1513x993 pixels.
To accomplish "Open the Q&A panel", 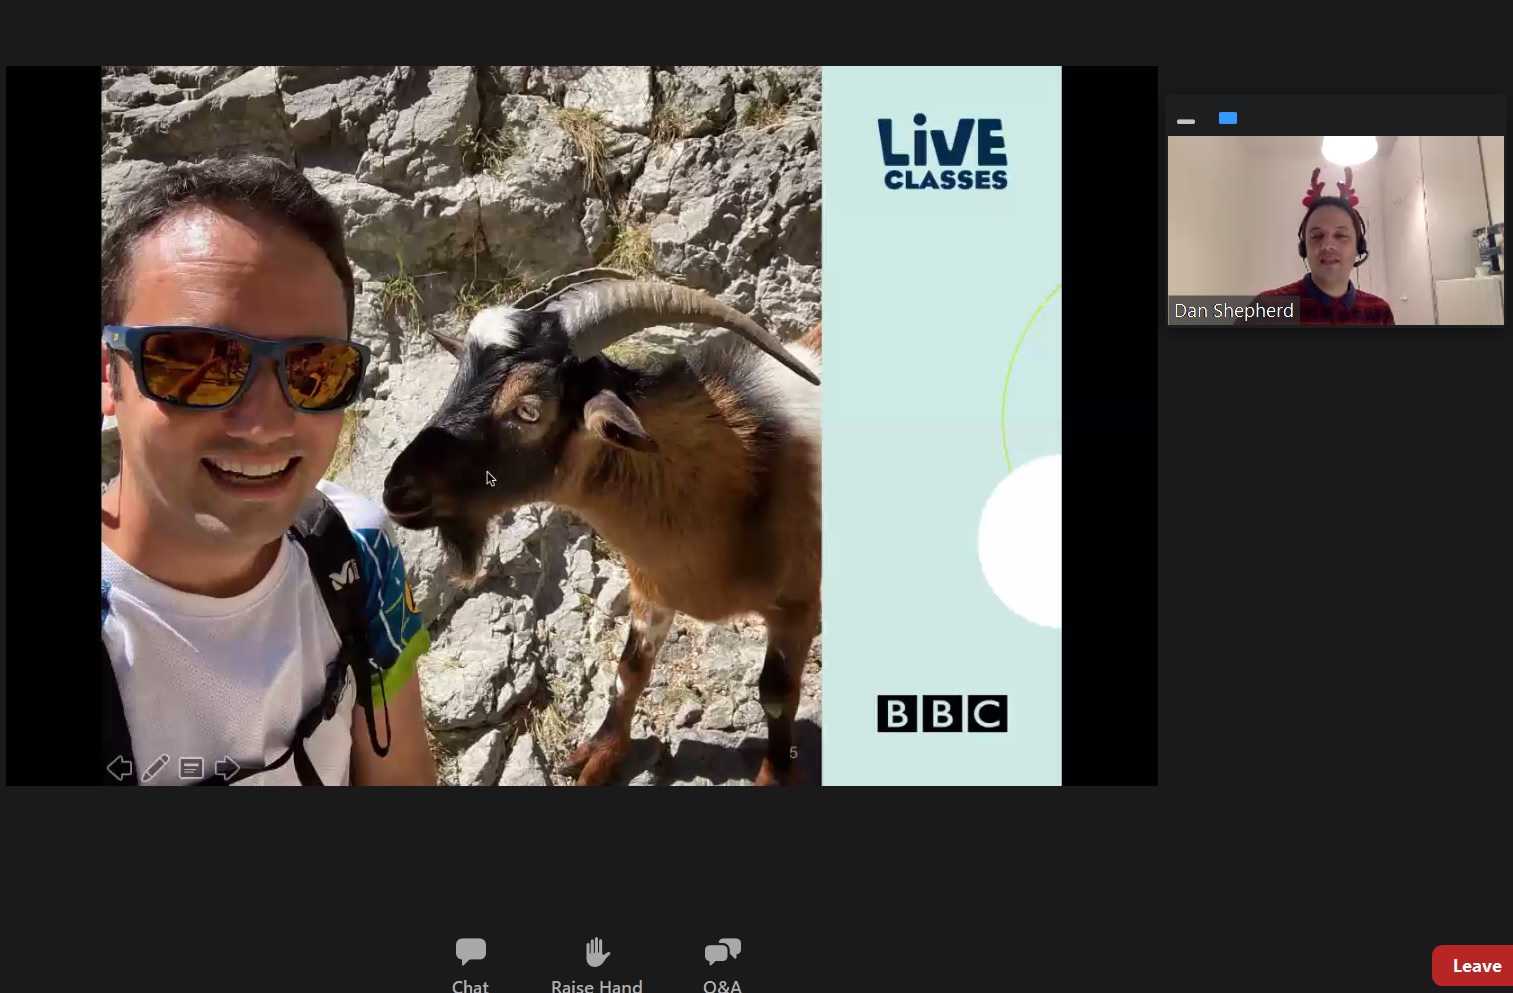I will click(722, 965).
